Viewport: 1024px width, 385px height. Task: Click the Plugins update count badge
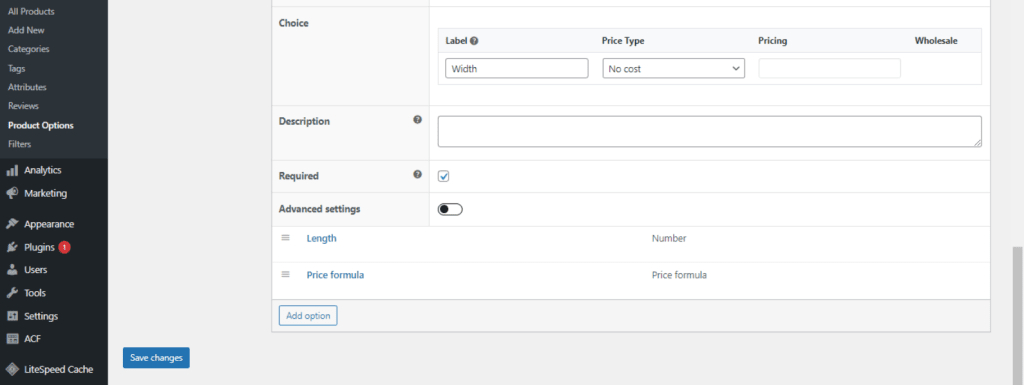[x=64, y=247]
